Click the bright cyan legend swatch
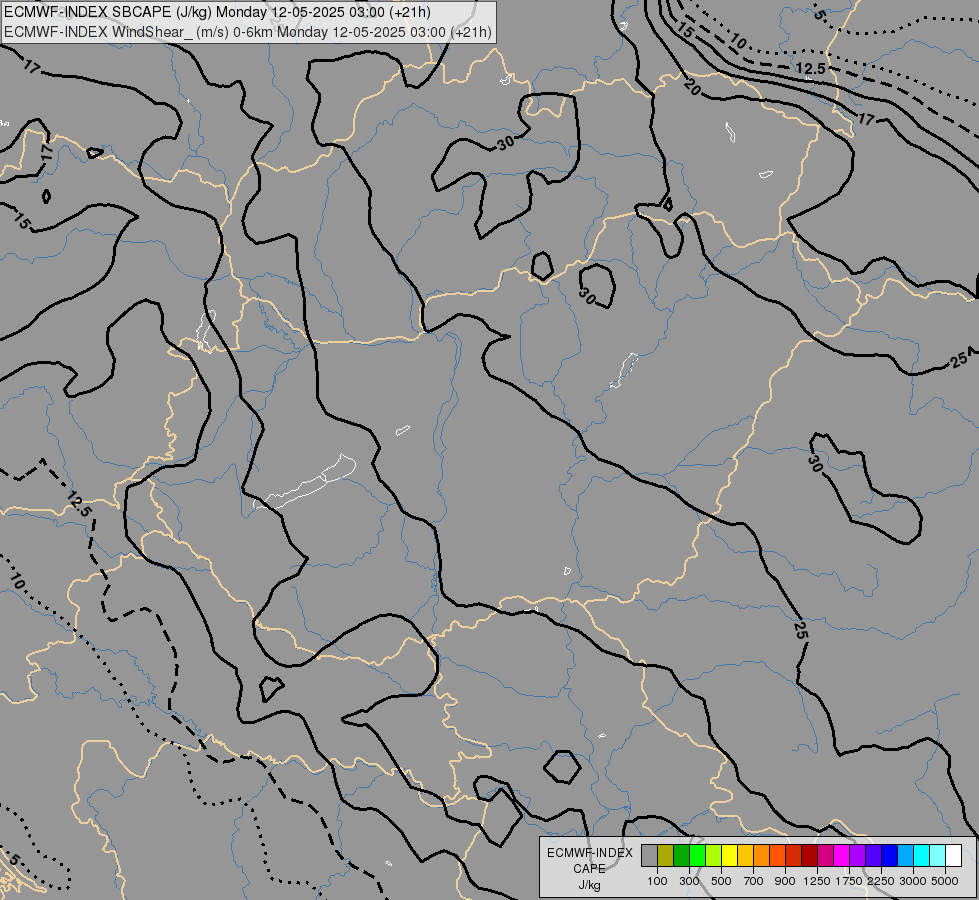Image resolution: width=979 pixels, height=900 pixels. 922,856
